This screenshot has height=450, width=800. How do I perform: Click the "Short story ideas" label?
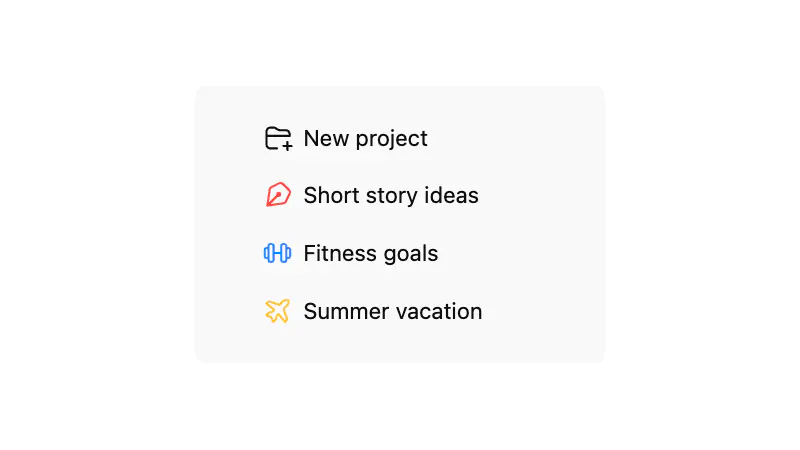coord(390,196)
